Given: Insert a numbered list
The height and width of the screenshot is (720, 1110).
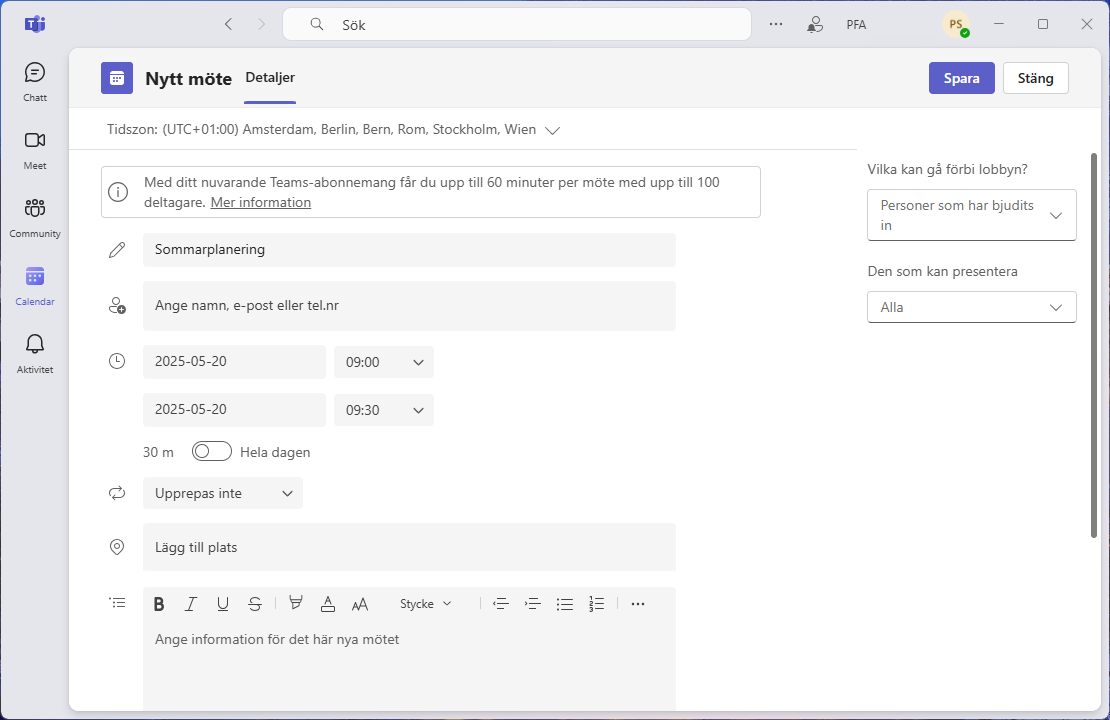Looking at the screenshot, I should (597, 603).
